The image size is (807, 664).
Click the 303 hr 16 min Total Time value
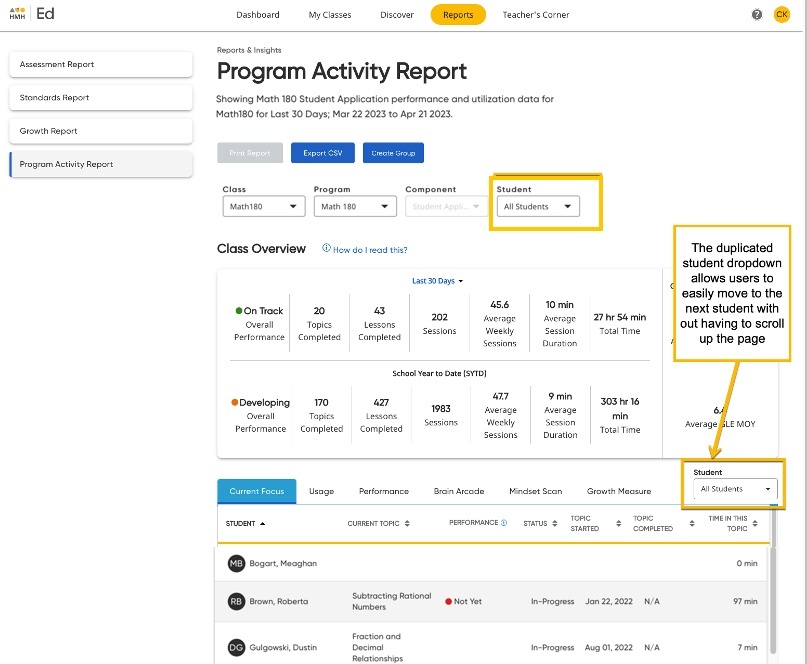tap(620, 408)
